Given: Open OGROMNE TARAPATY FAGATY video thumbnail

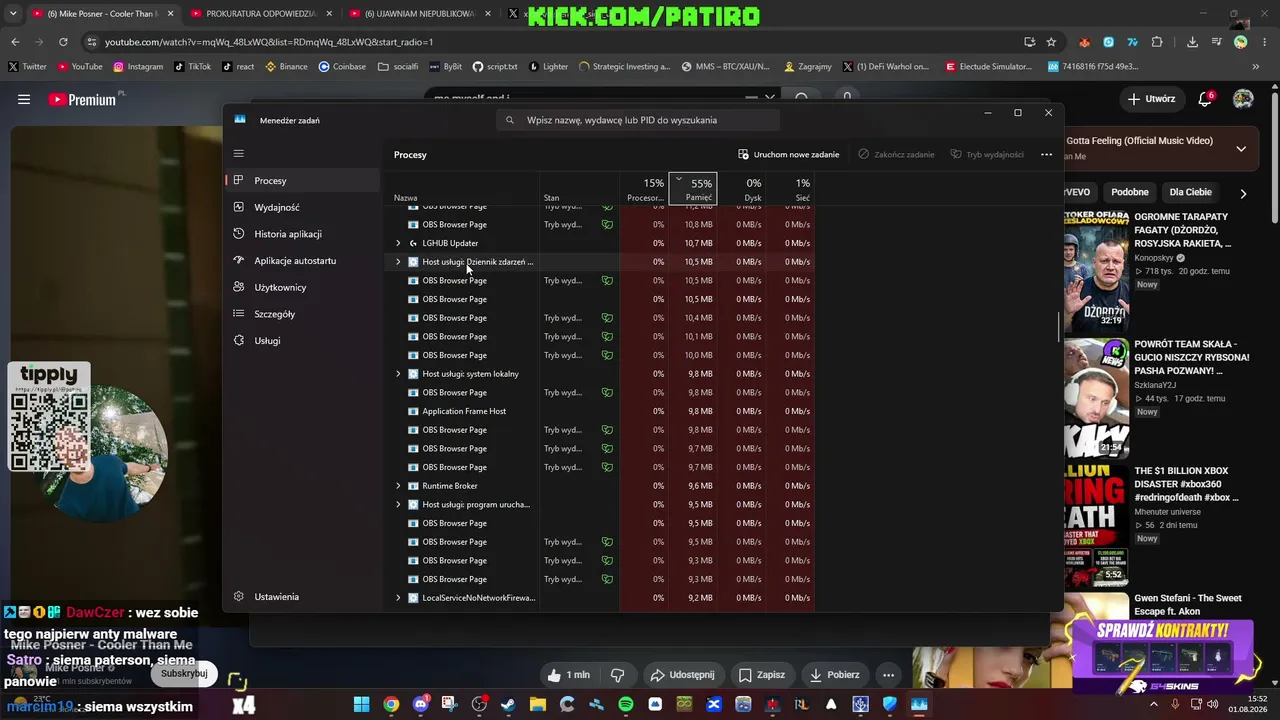Looking at the screenshot, I should coord(1096,269).
